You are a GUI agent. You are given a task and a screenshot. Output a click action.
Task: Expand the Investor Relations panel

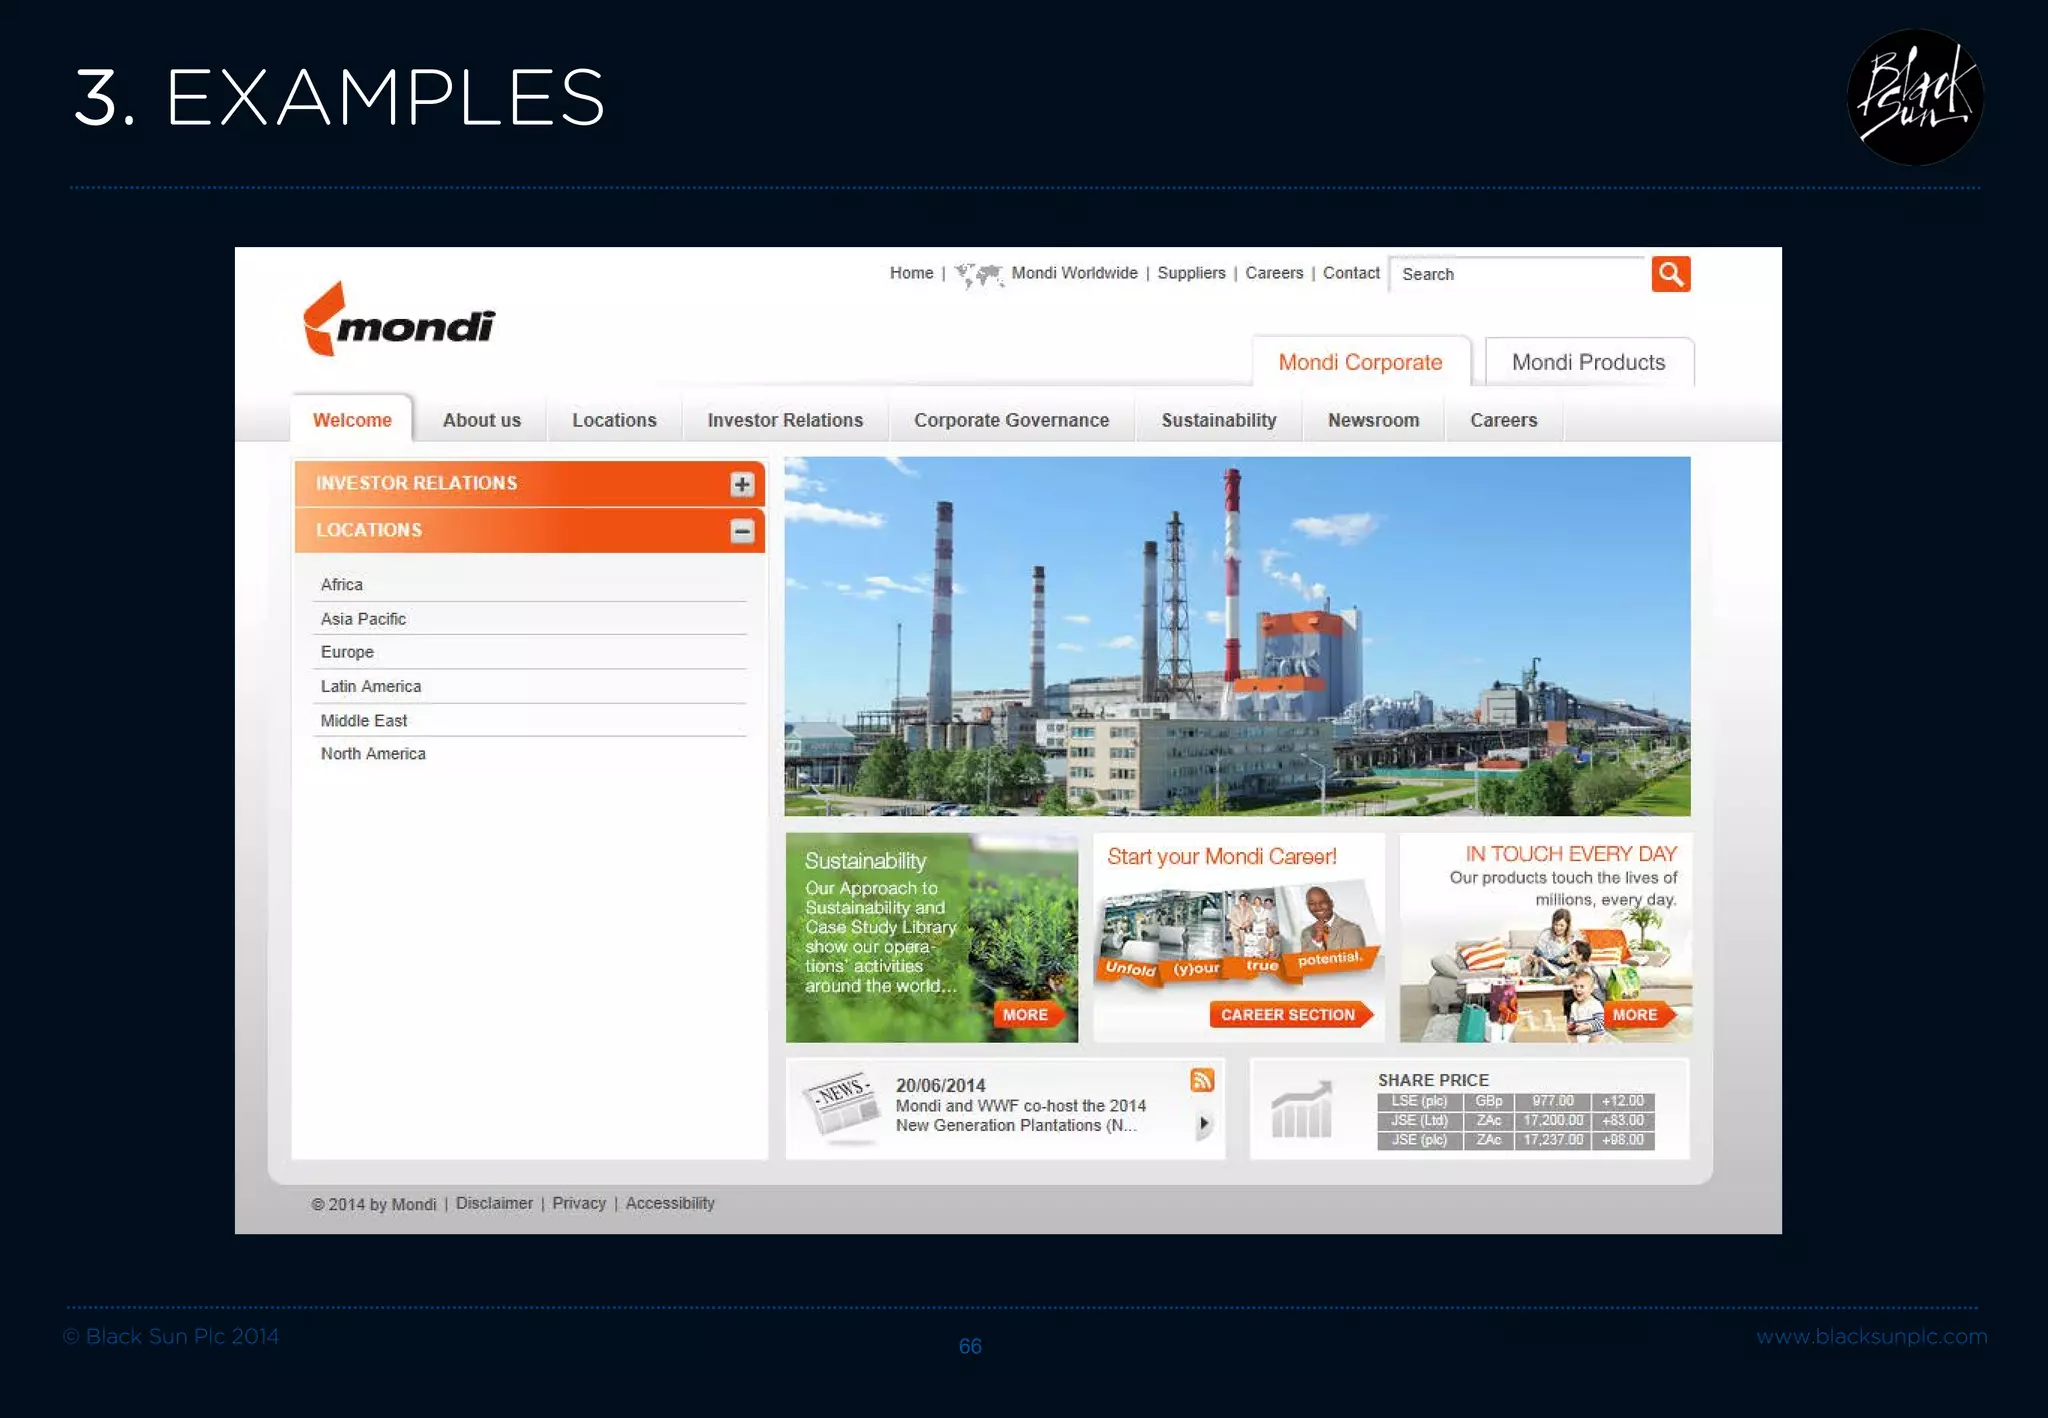click(x=741, y=484)
